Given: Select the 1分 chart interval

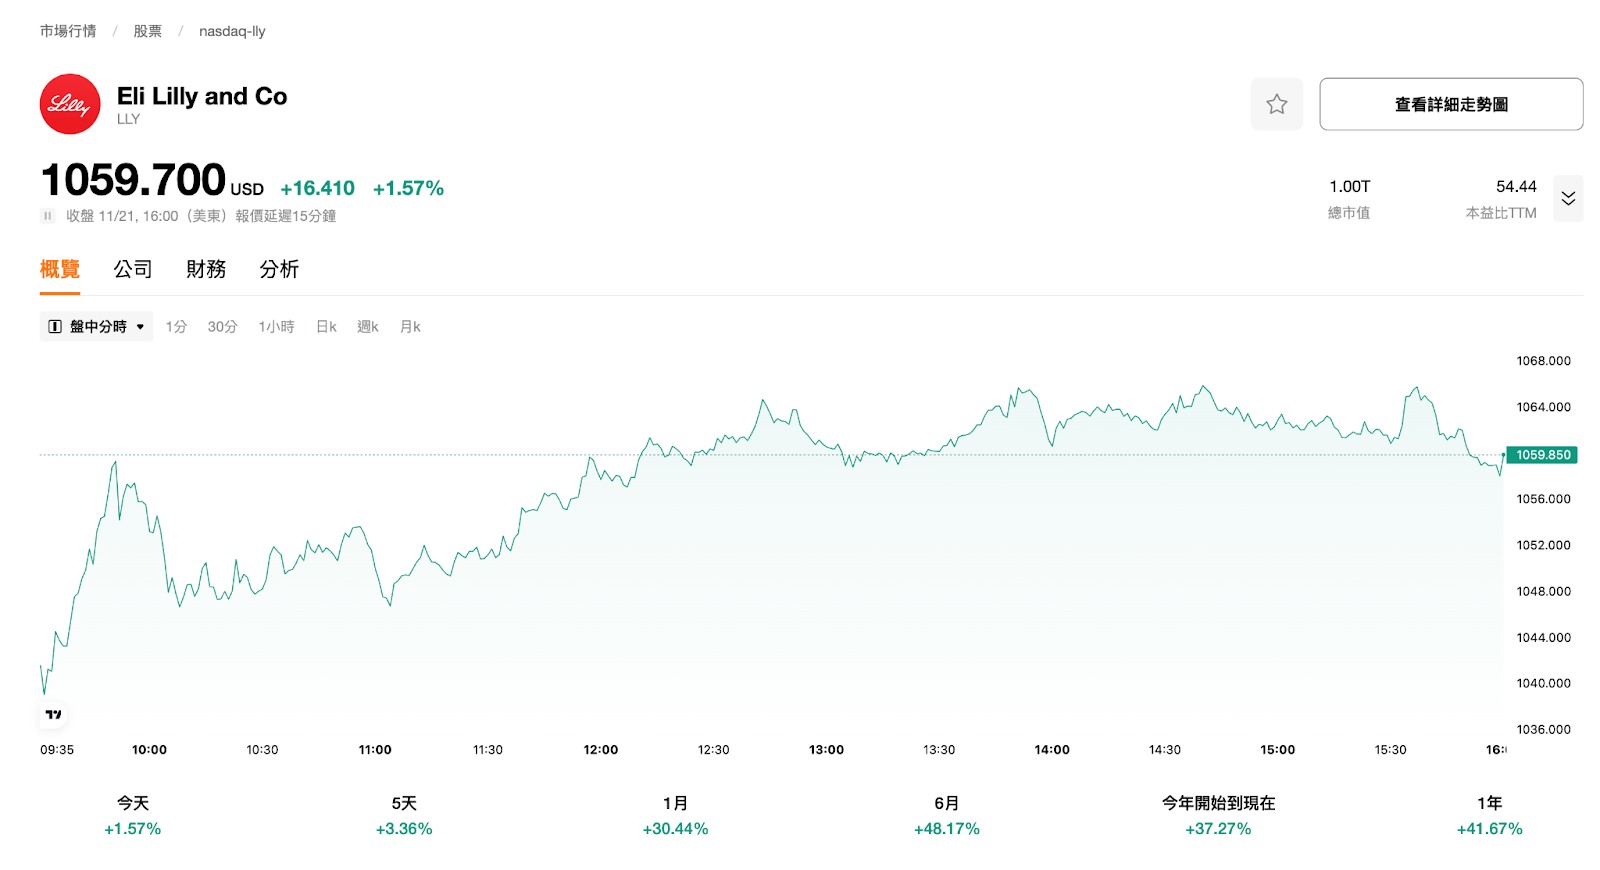Looking at the screenshot, I should (x=176, y=327).
